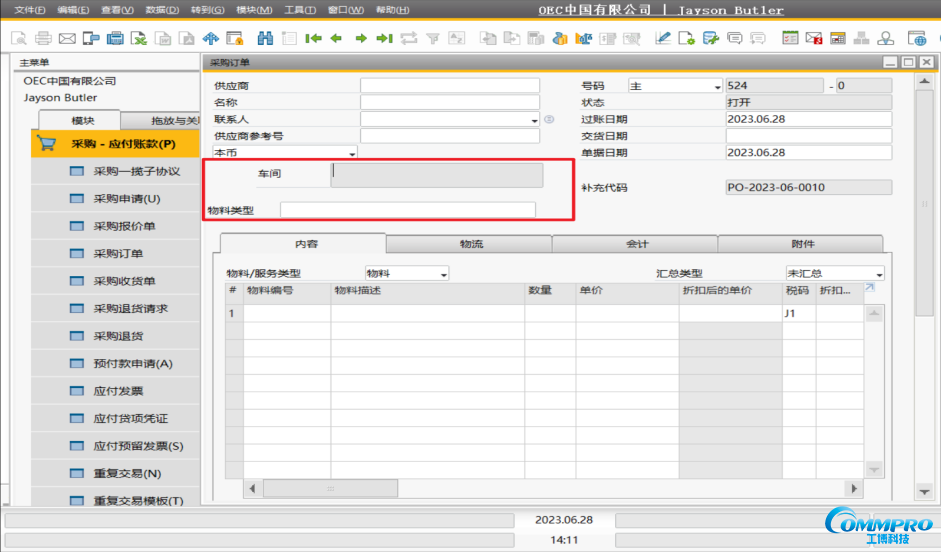Screen dimensions: 941x552
Task: Click the Next Record green arrow
Action: coord(361,38)
